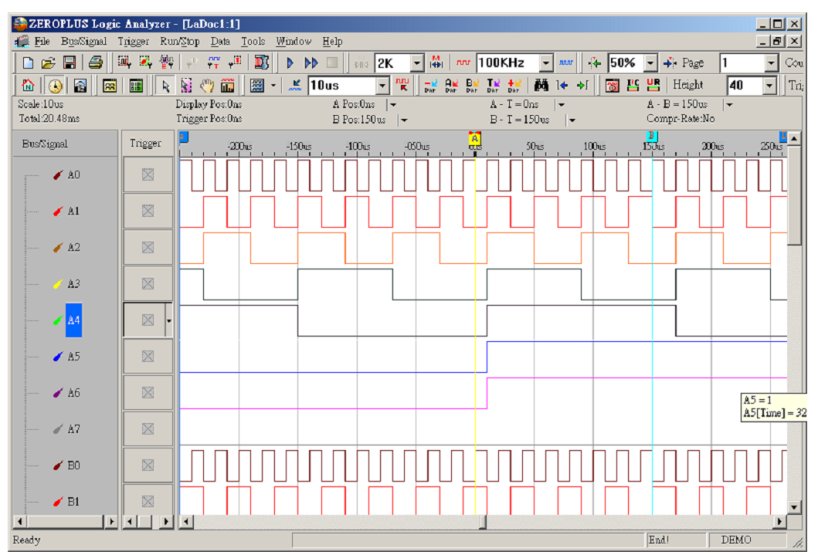Toggle trigger condition for A4
818x555 pixels.
tap(148, 320)
